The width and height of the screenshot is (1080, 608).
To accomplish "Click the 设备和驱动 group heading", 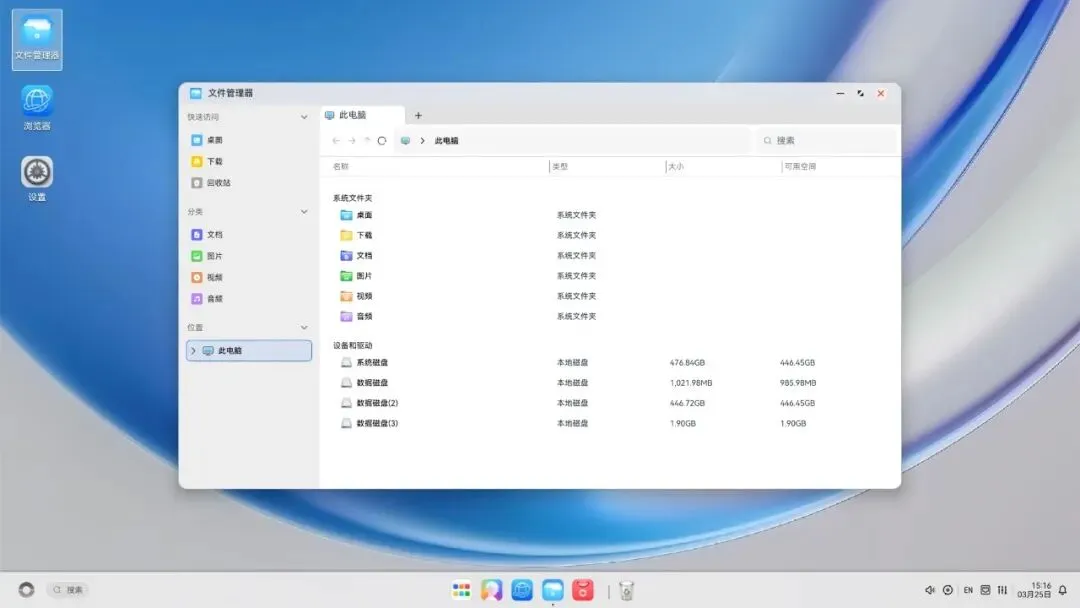I will pyautogui.click(x=353, y=346).
